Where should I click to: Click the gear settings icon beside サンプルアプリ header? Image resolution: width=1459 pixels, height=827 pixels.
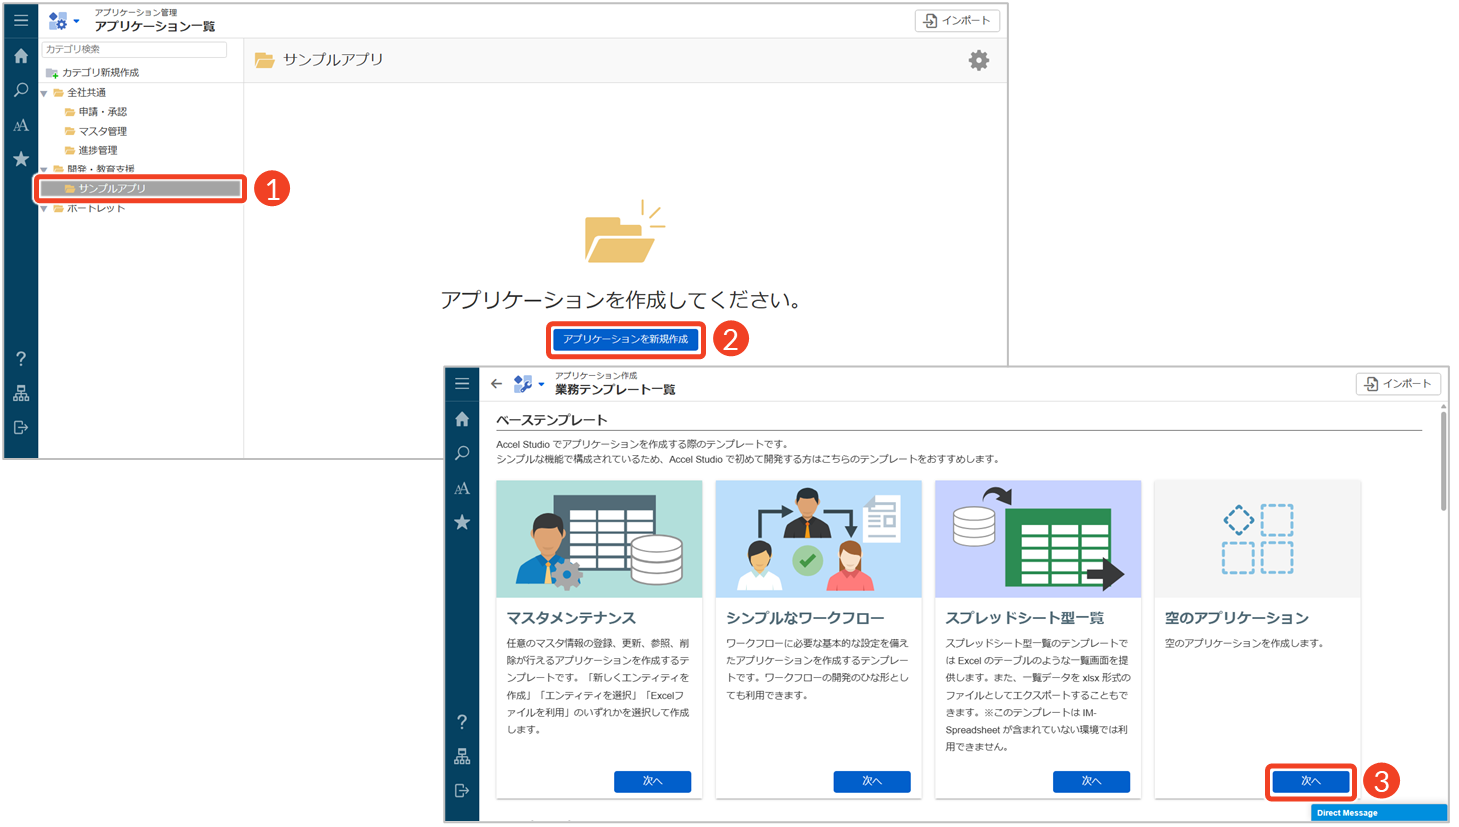[x=978, y=61]
